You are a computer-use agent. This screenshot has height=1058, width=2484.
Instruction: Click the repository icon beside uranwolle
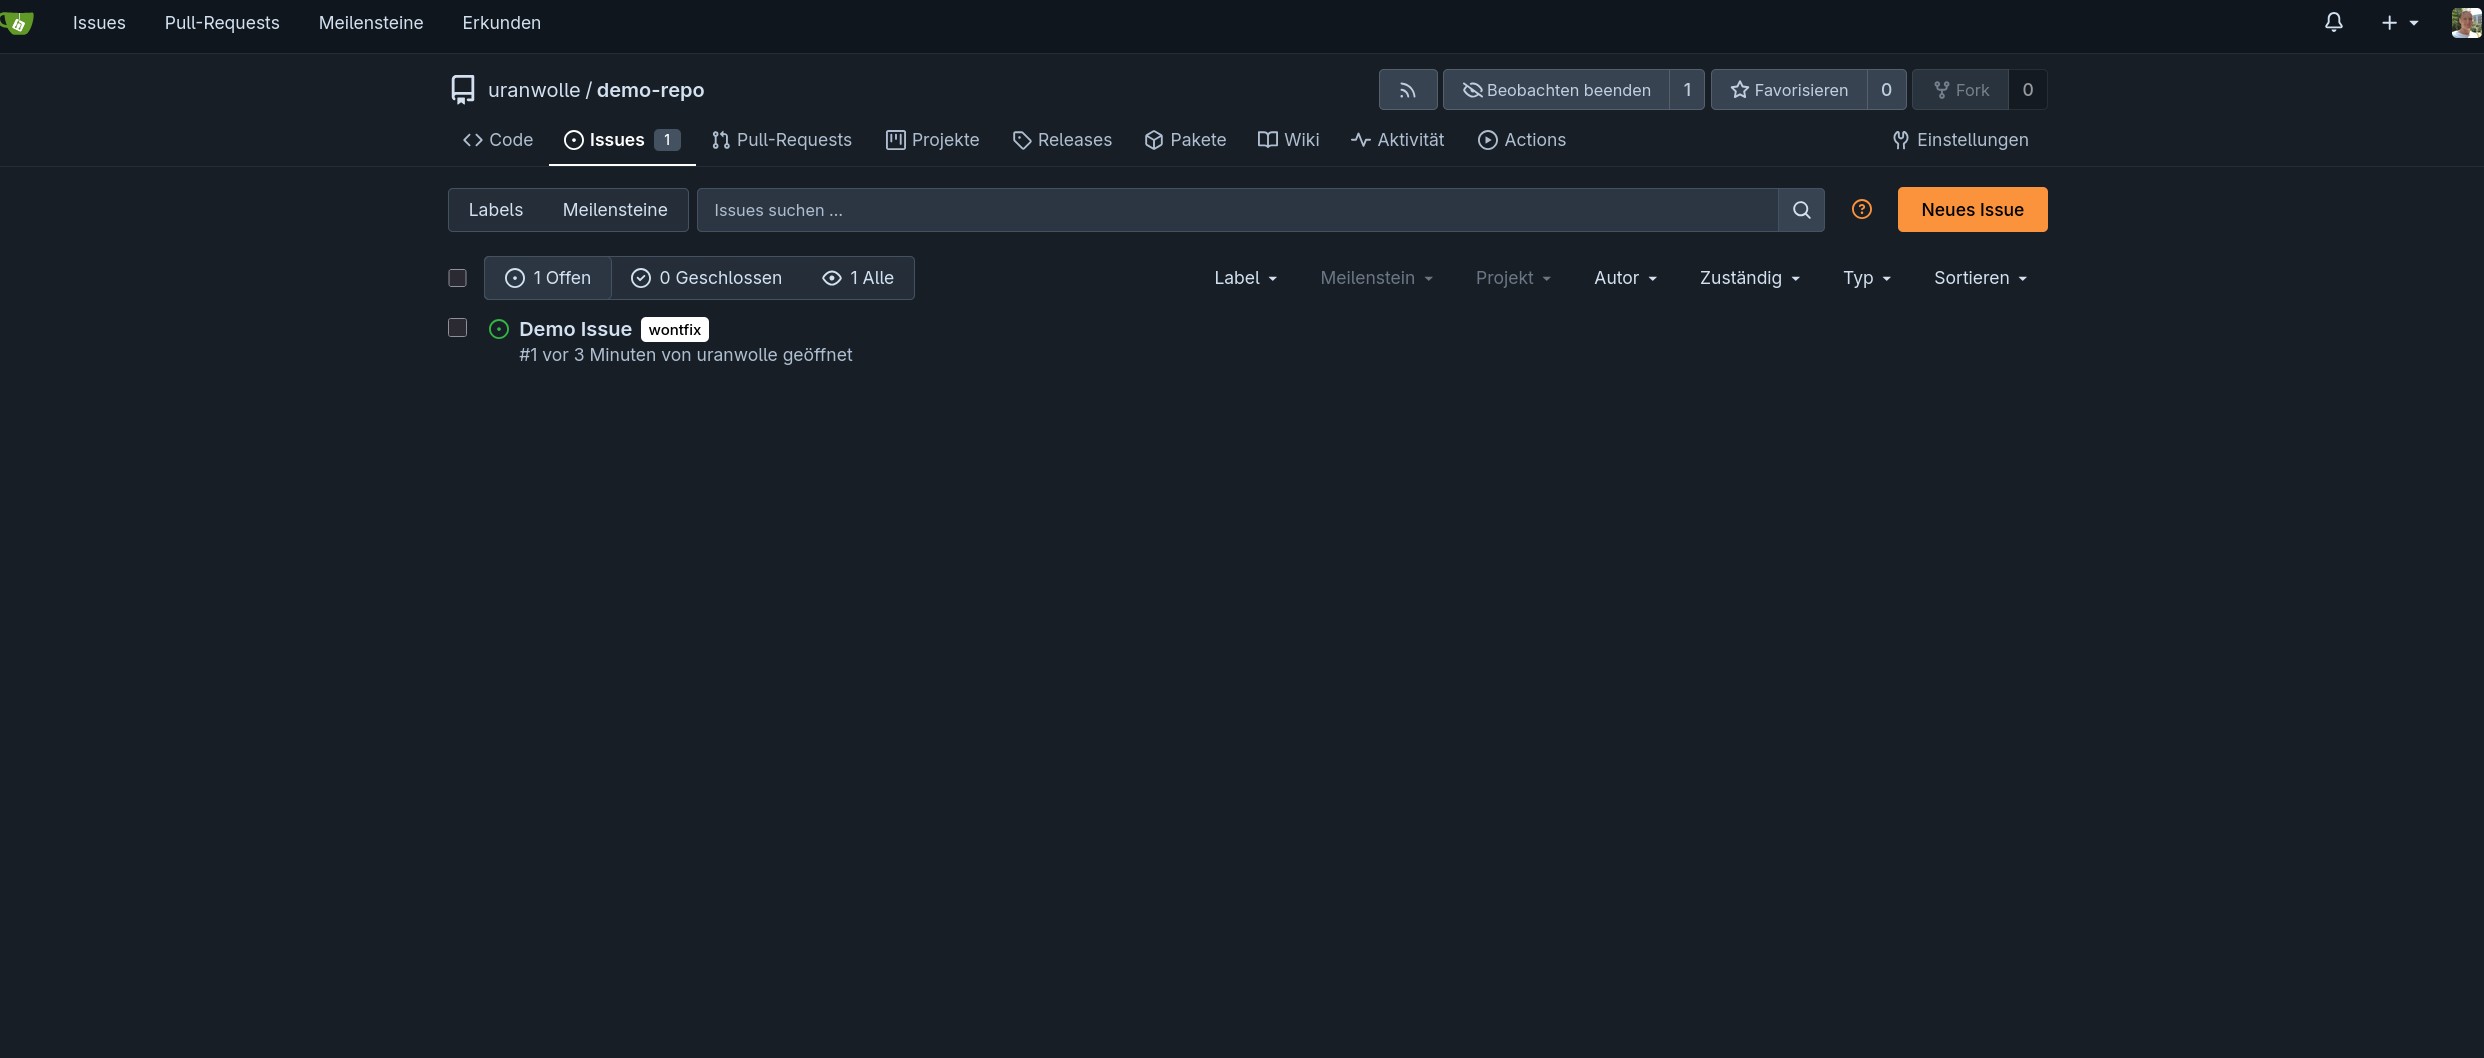(x=462, y=90)
